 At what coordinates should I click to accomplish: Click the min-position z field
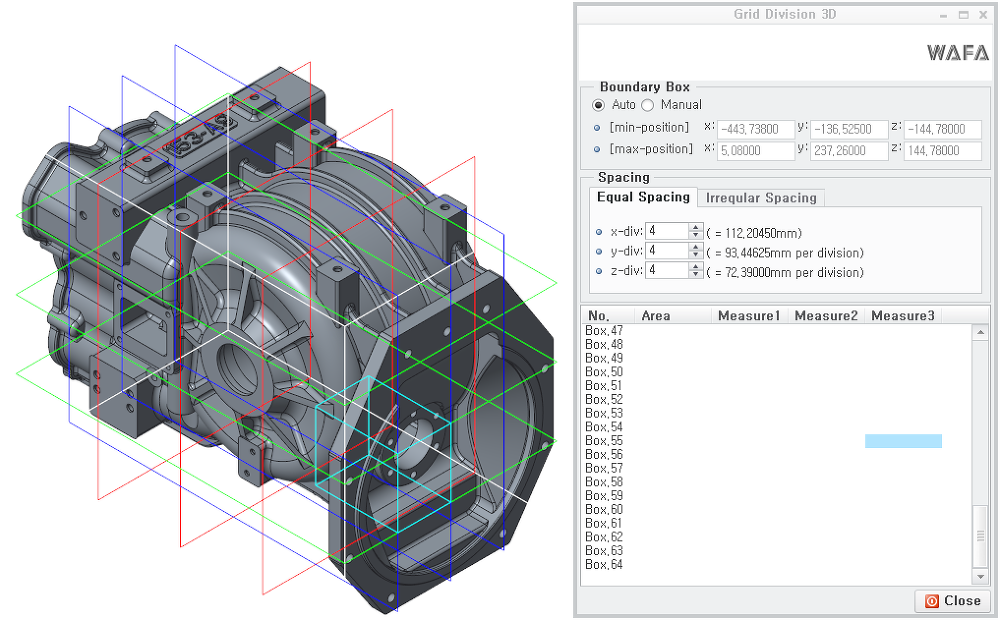point(943,129)
